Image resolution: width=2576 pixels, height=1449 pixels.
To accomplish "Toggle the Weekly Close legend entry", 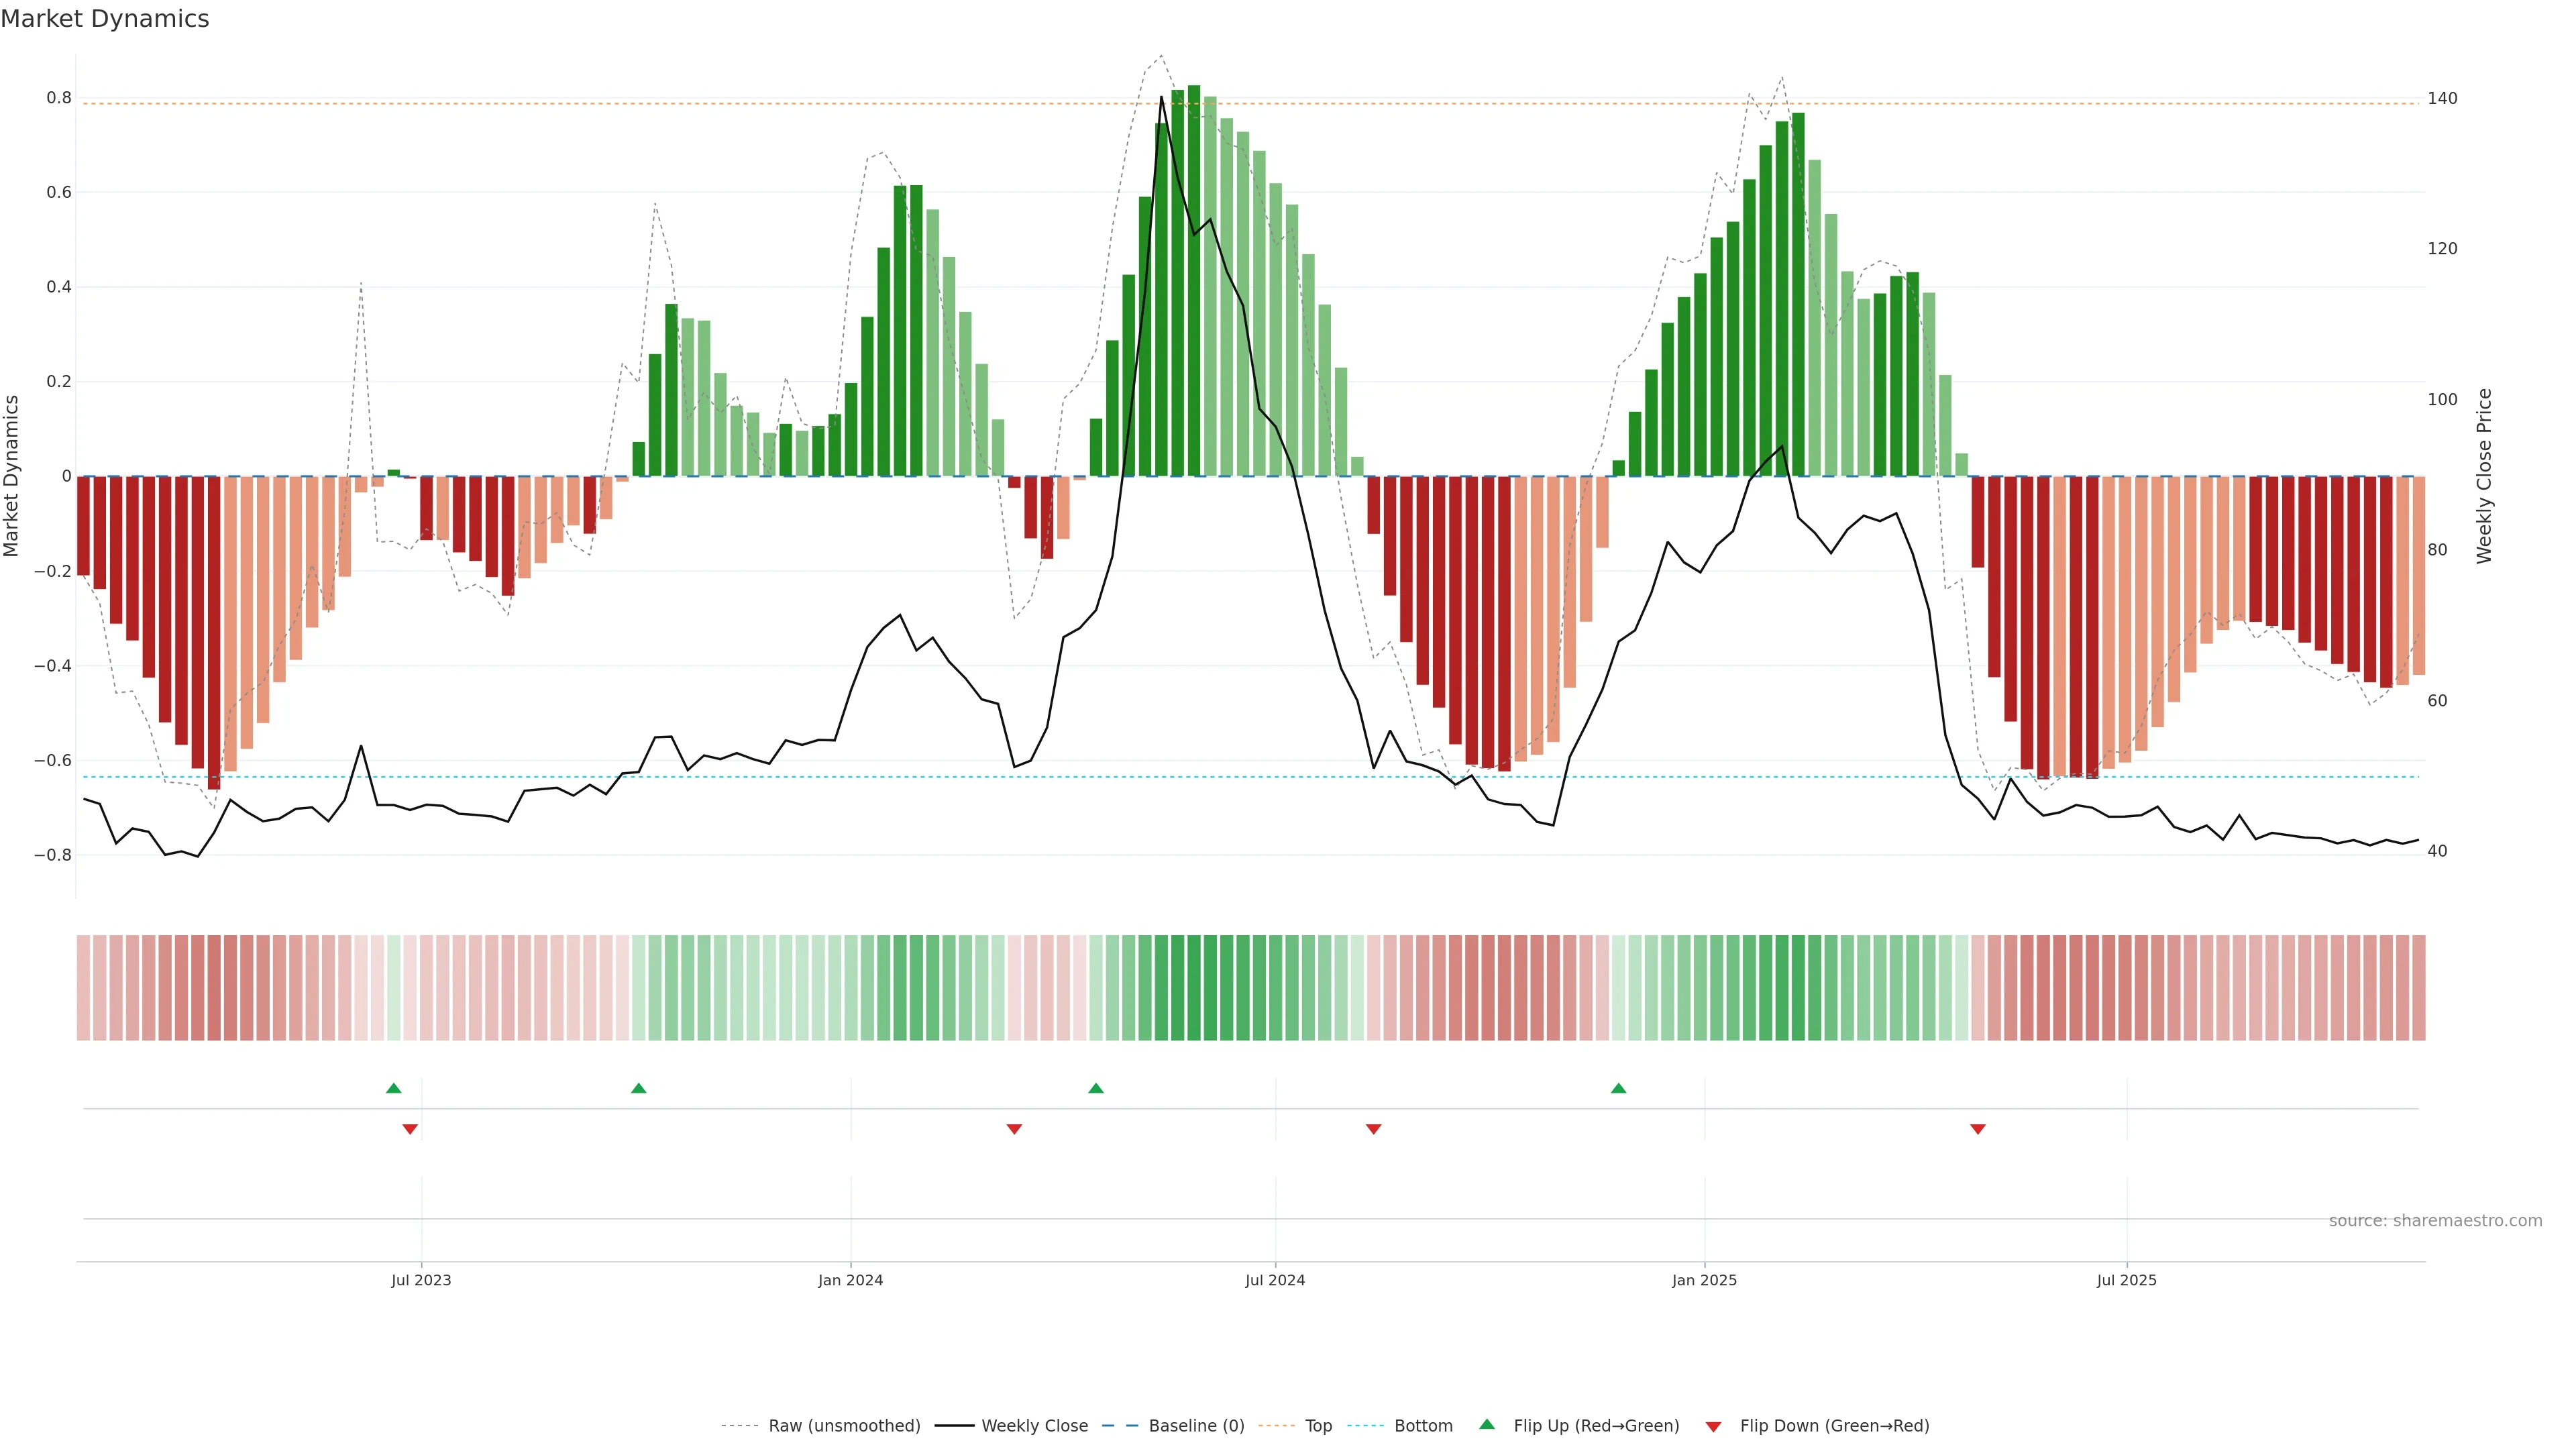I will click(x=1034, y=1426).
